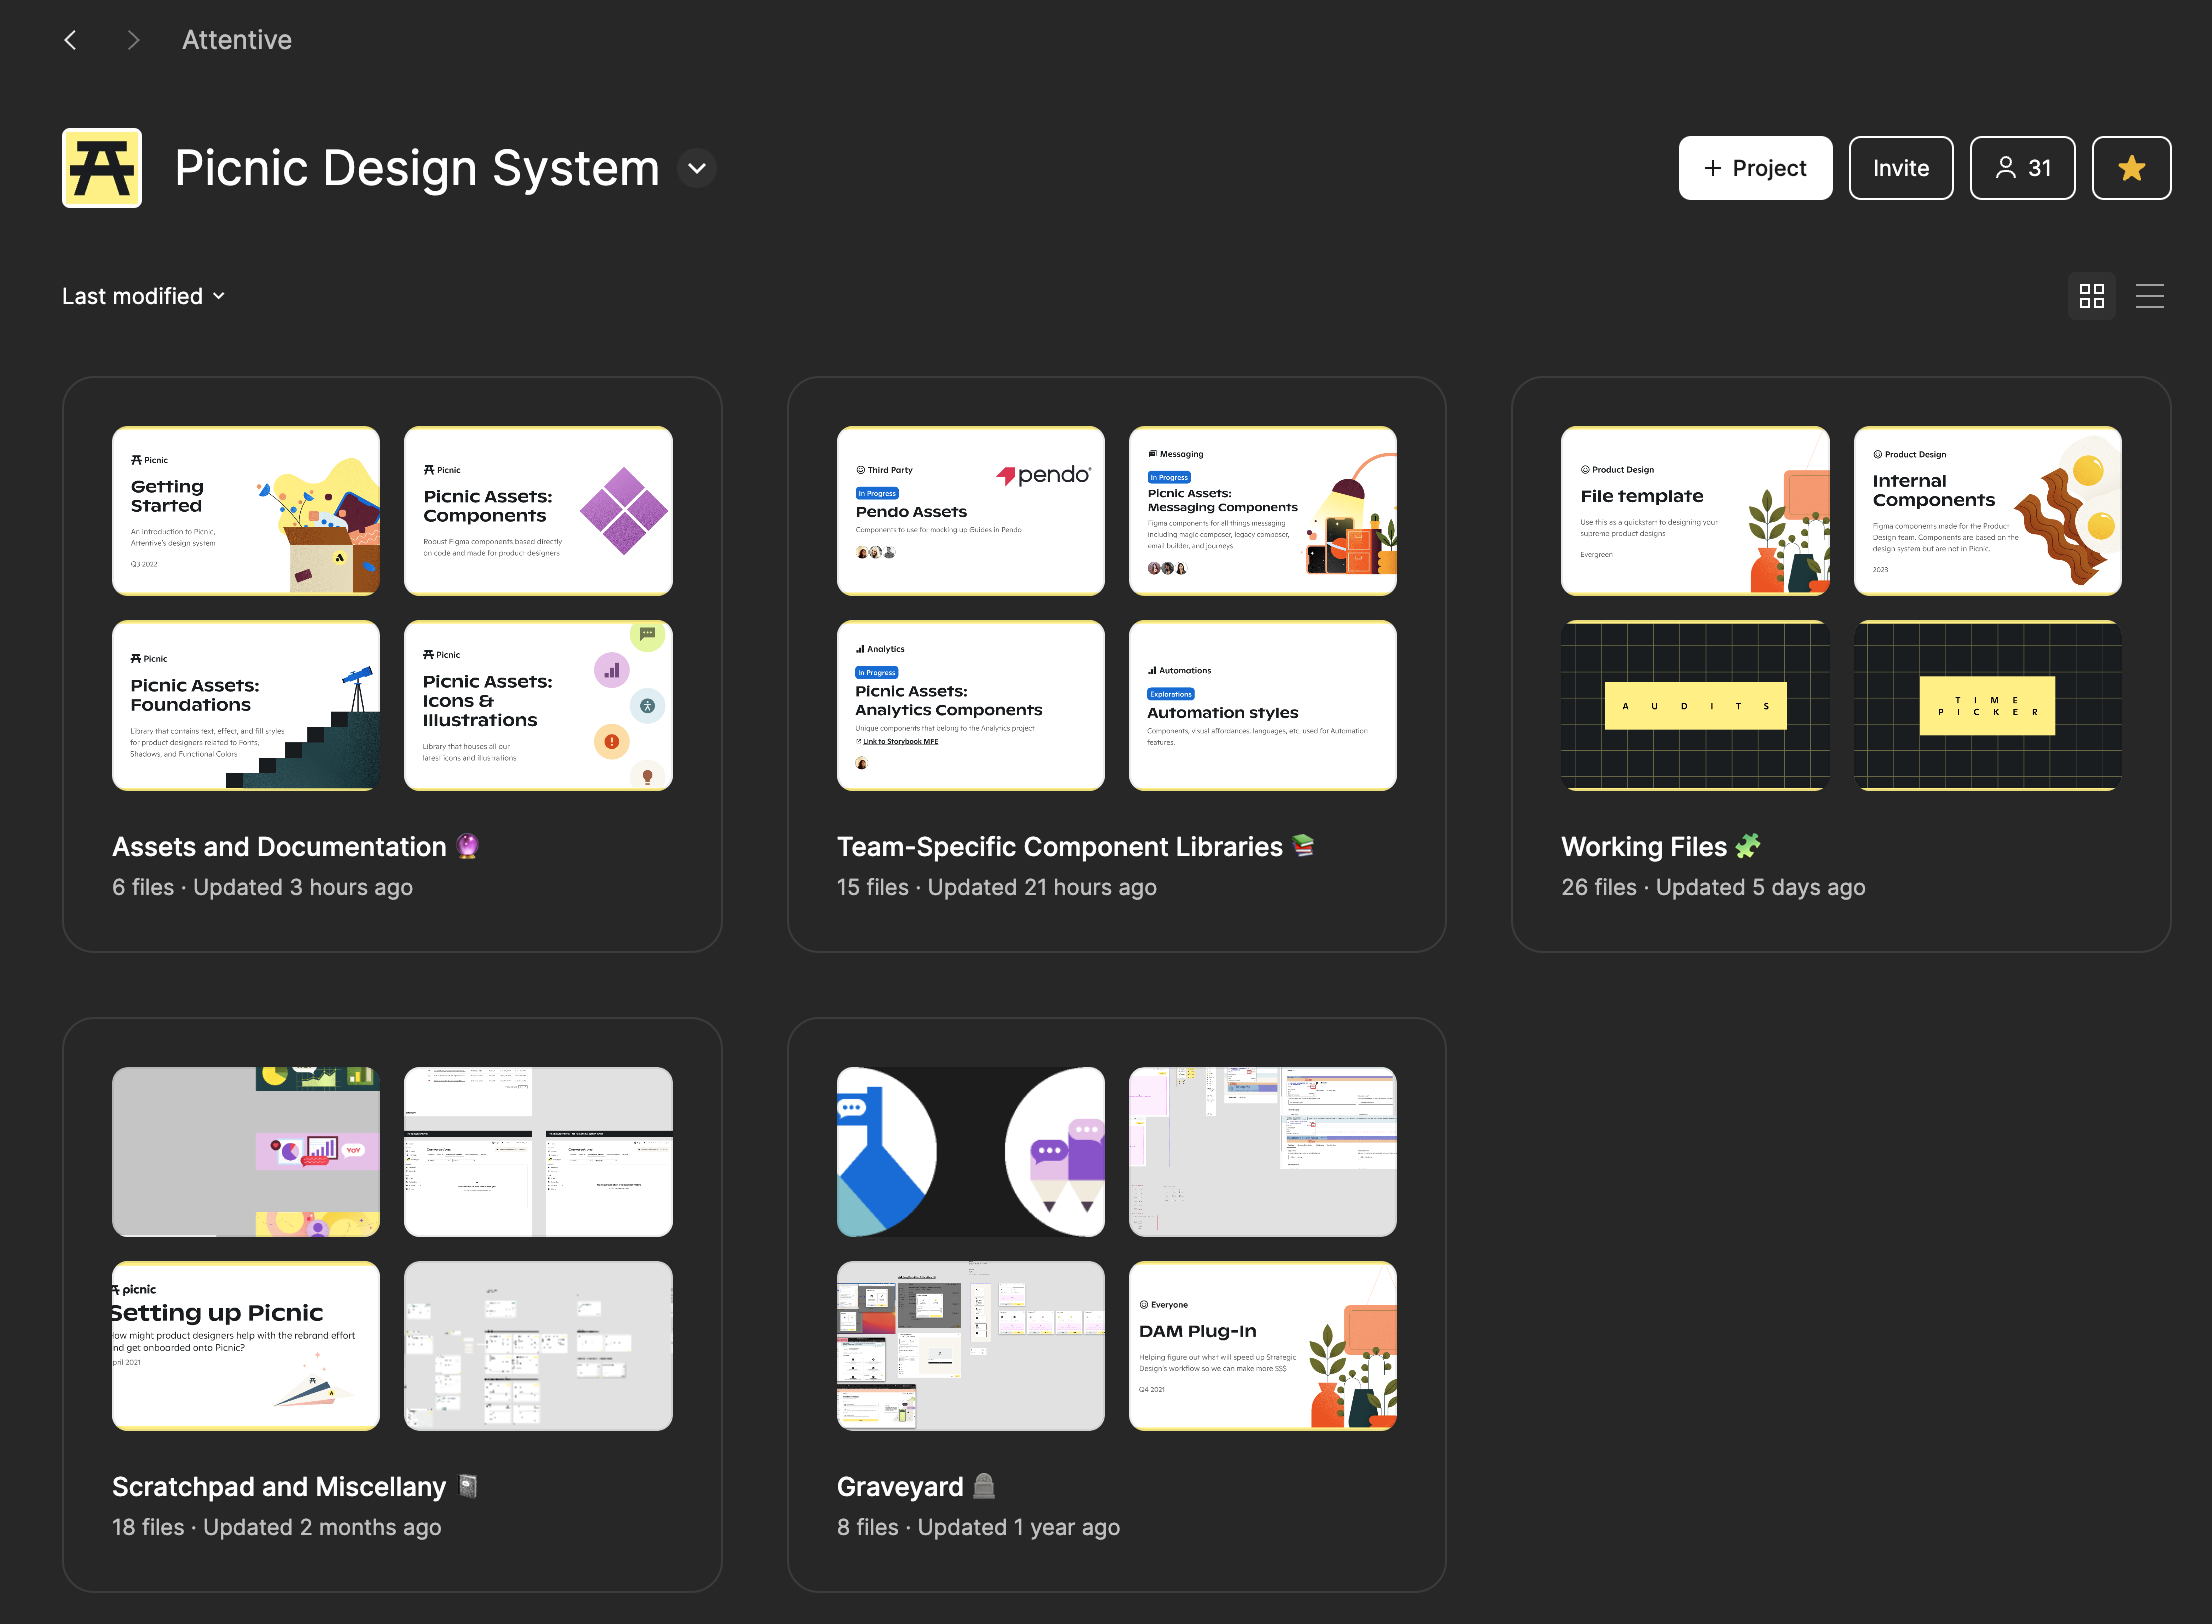Open the Graveyard project title
This screenshot has height=1624, width=2212.
(x=900, y=1487)
